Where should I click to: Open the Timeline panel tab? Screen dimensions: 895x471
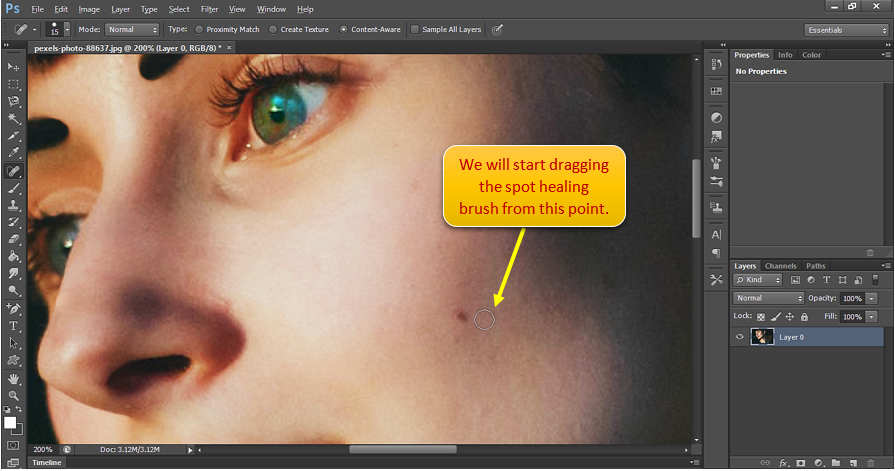coord(47,462)
